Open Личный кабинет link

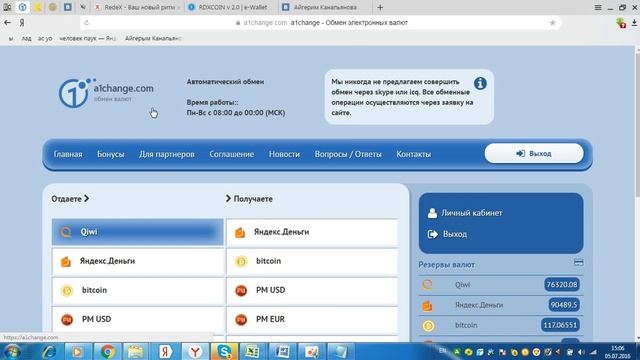pyautogui.click(x=471, y=213)
